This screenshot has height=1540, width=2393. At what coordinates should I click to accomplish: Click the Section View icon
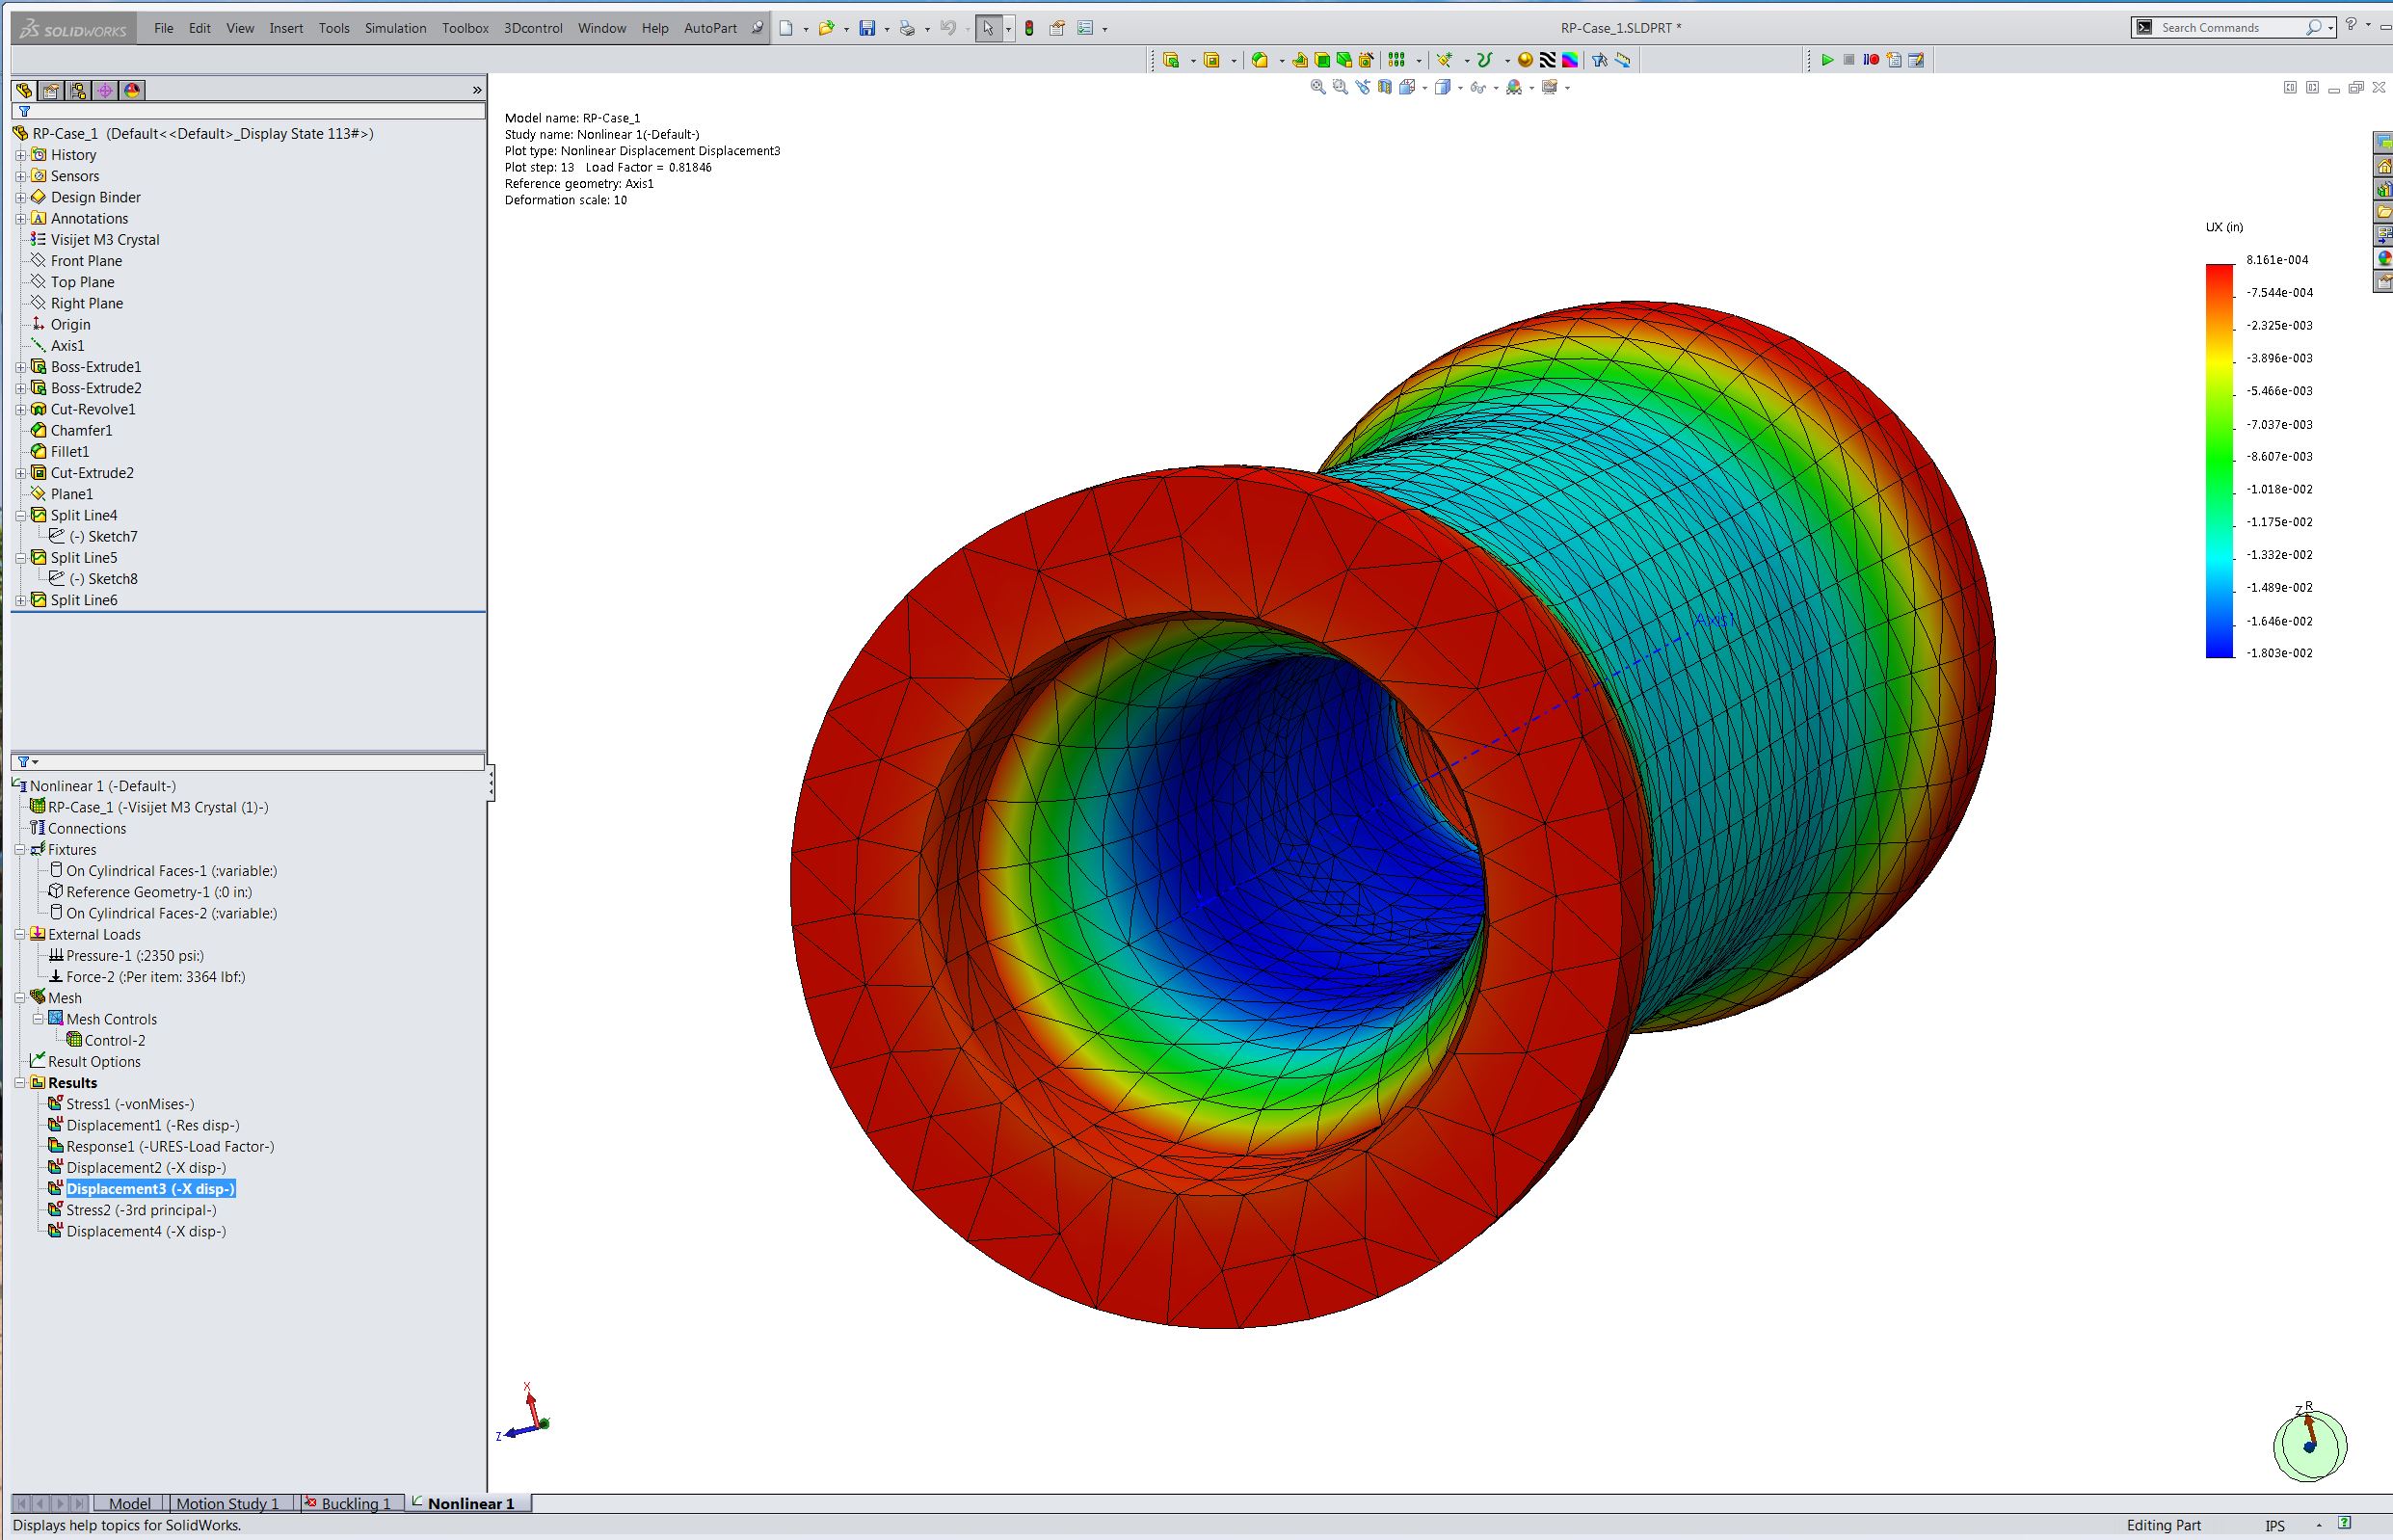point(1385,88)
